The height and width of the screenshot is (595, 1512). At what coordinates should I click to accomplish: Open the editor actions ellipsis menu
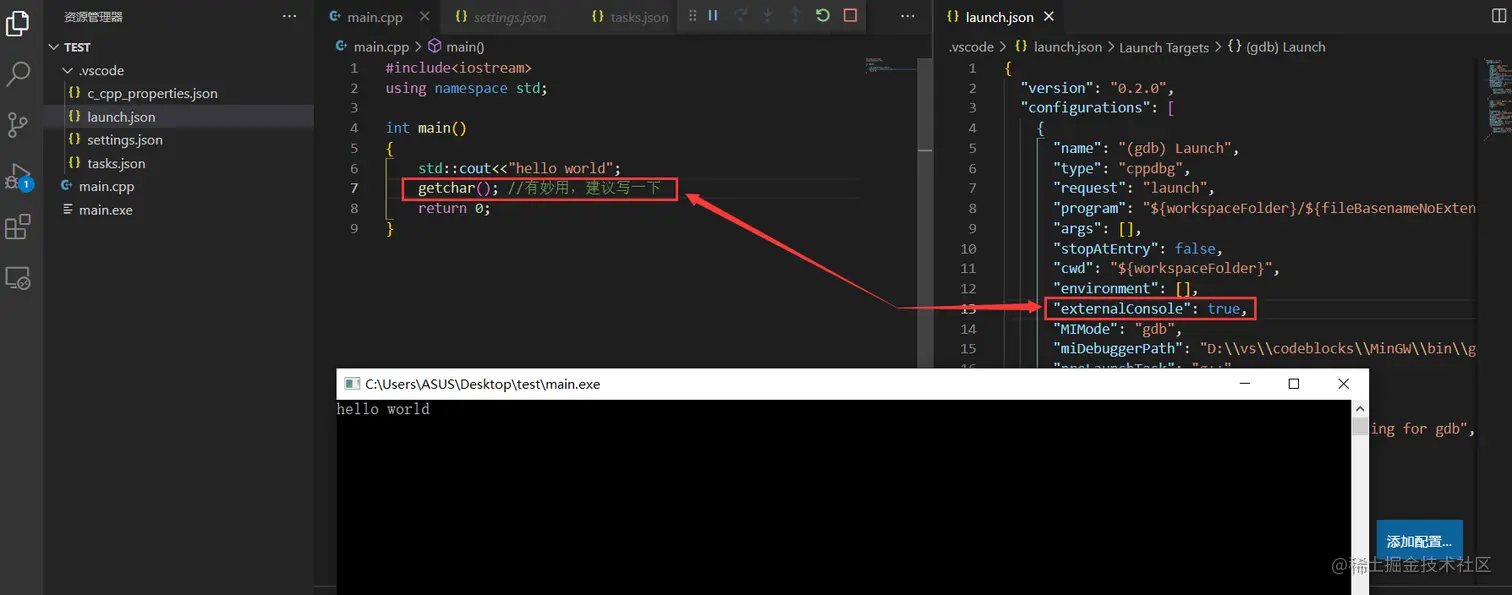point(908,16)
